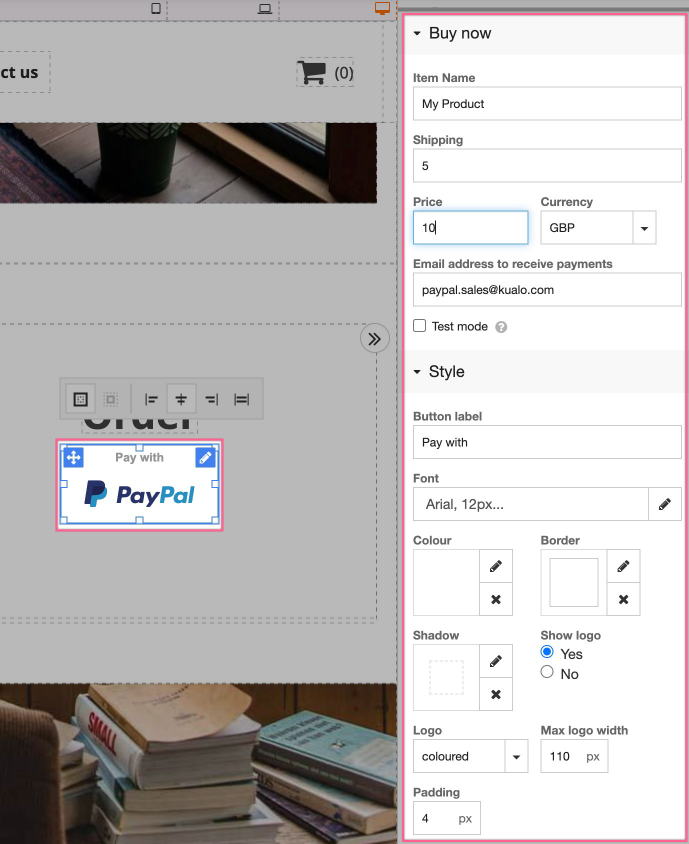Image resolution: width=689 pixels, height=844 pixels.
Task: Select the desktop monitor preview icon
Action: click(x=382, y=8)
